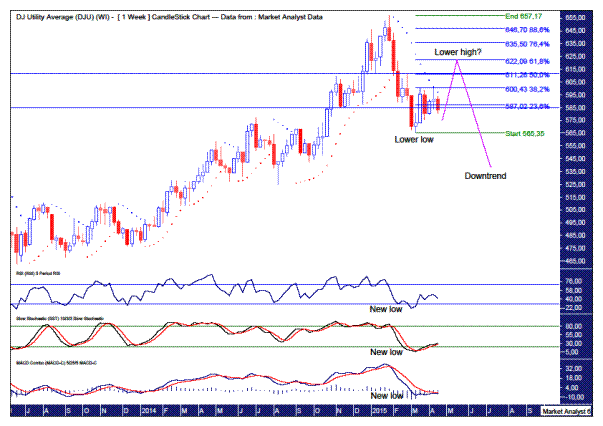
Task: Click 'New low' label in MACD panel
Action: [x=387, y=396]
